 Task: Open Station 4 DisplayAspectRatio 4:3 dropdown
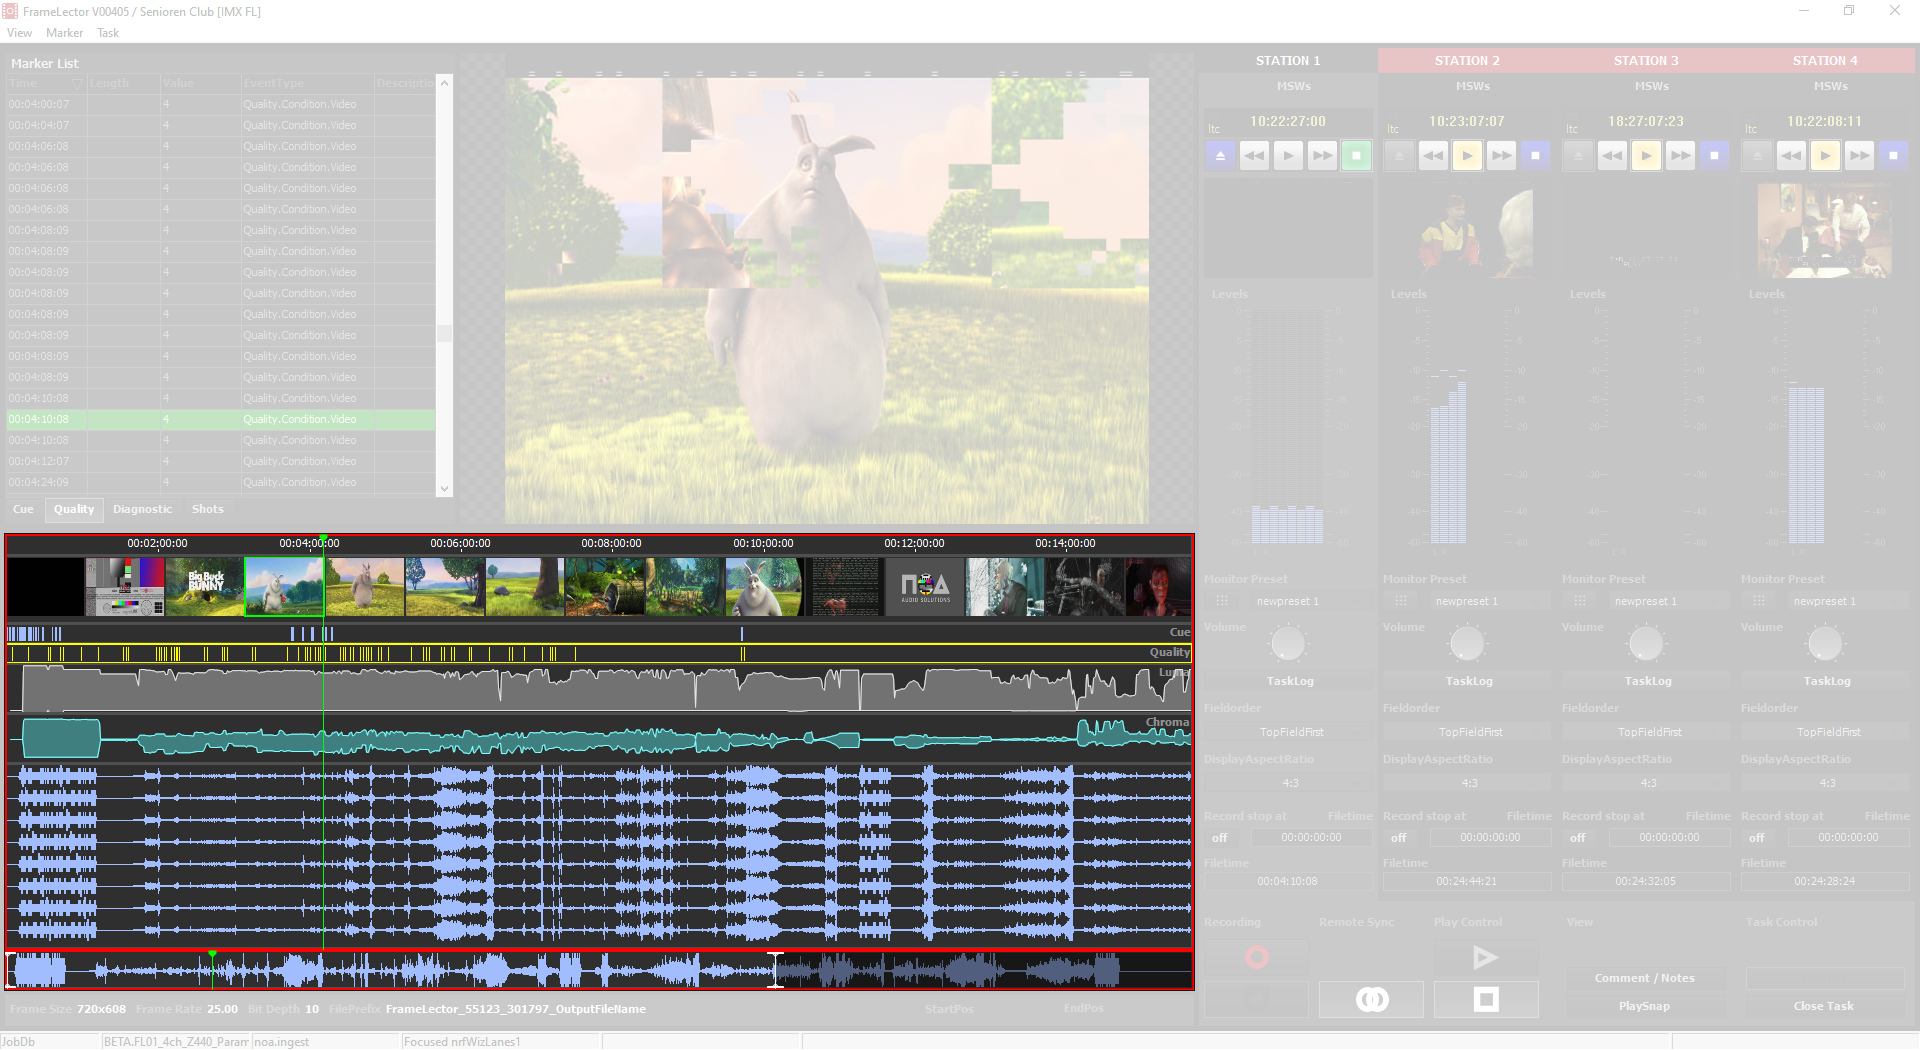[x=1825, y=783]
